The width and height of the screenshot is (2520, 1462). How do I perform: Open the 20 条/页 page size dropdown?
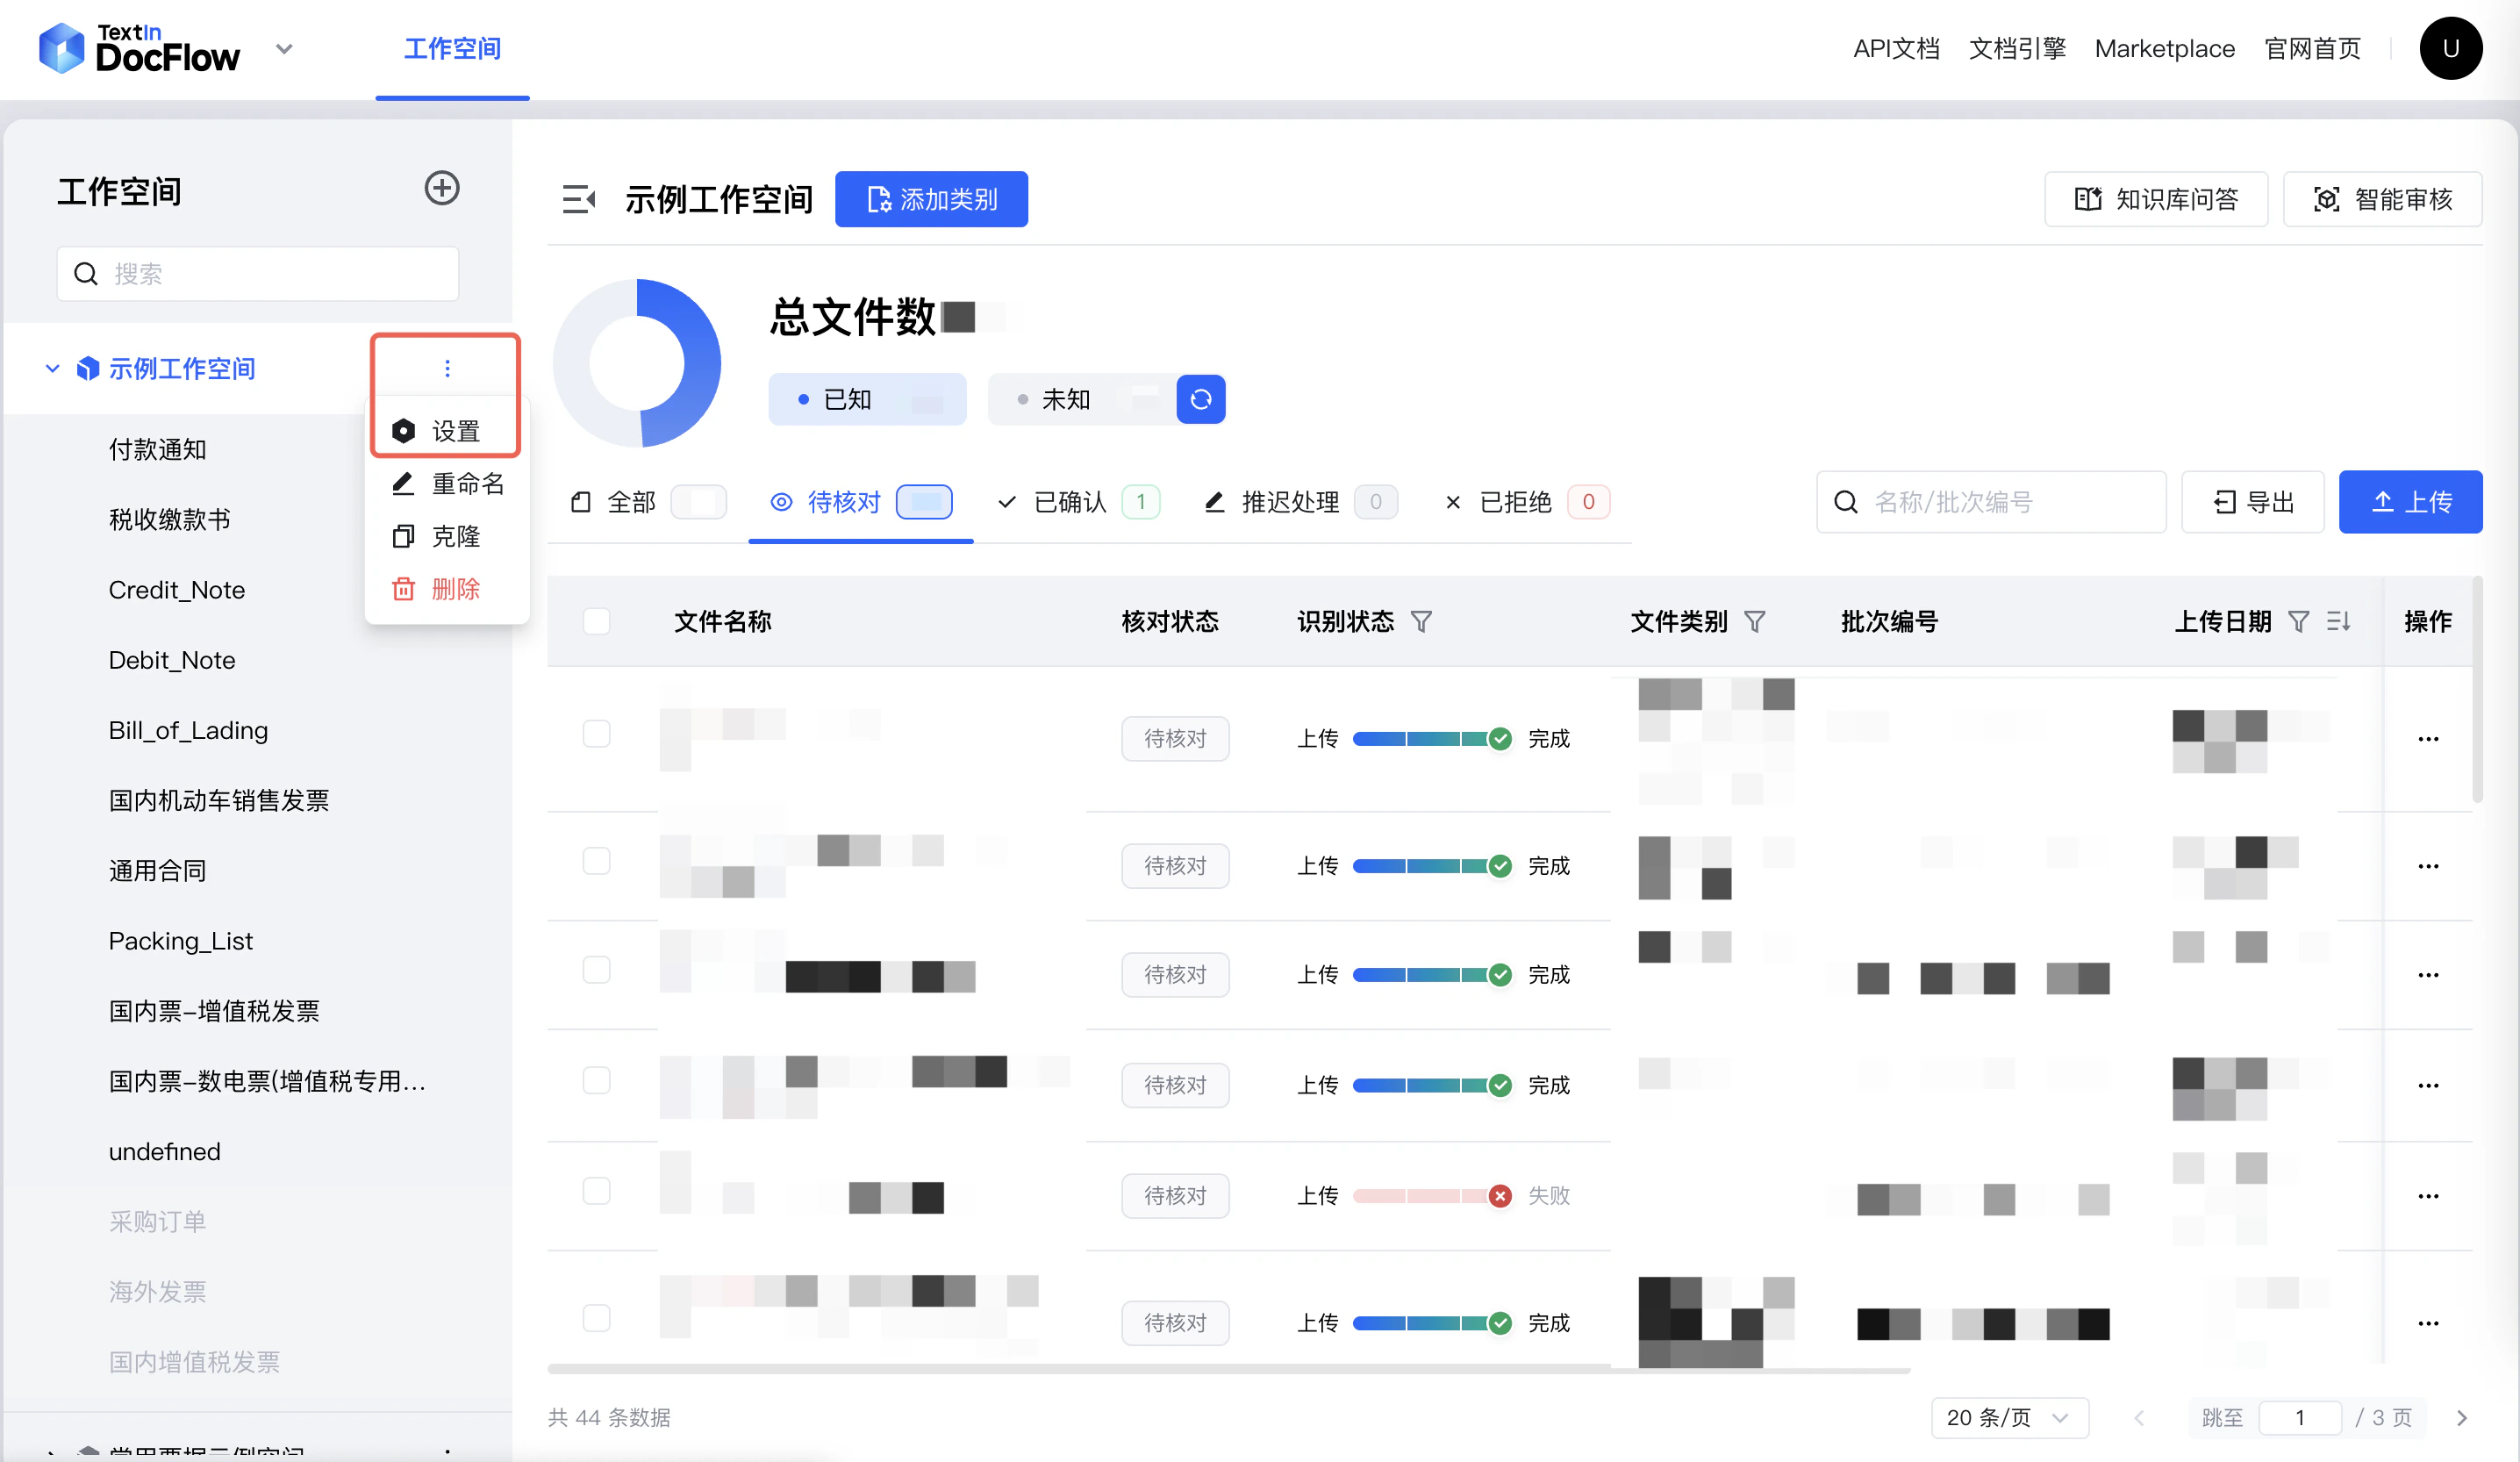(2009, 1417)
